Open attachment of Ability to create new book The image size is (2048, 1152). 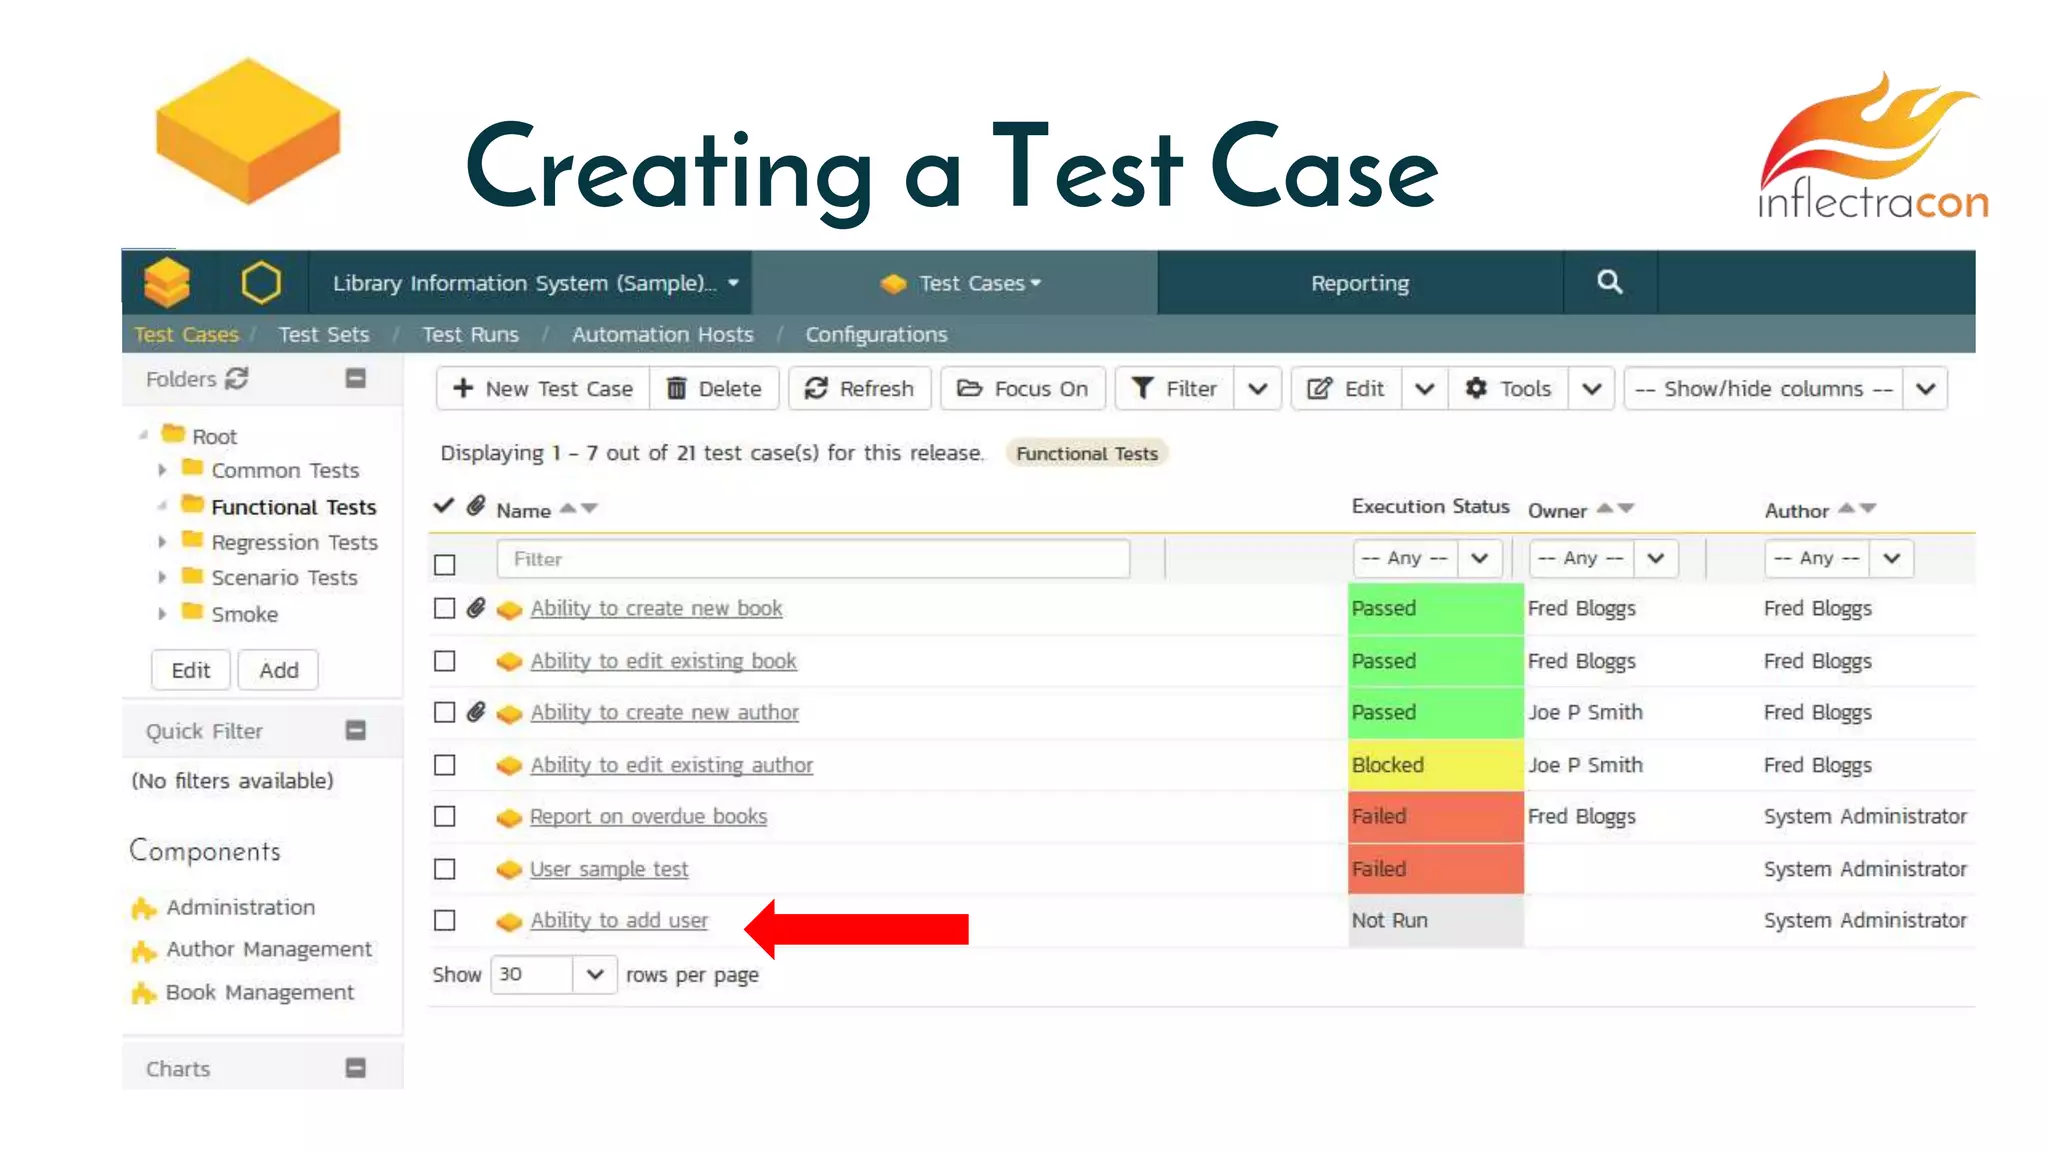[x=476, y=607]
